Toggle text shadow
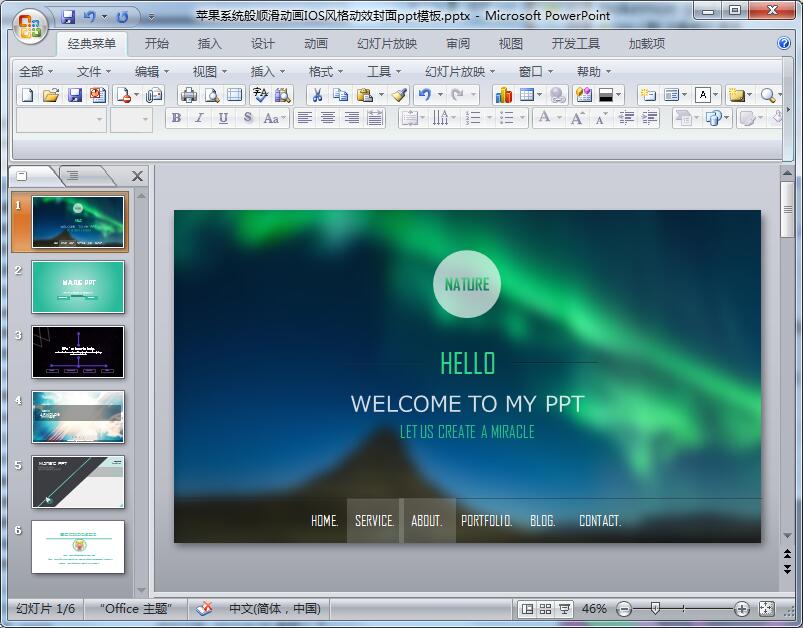 click(x=247, y=118)
